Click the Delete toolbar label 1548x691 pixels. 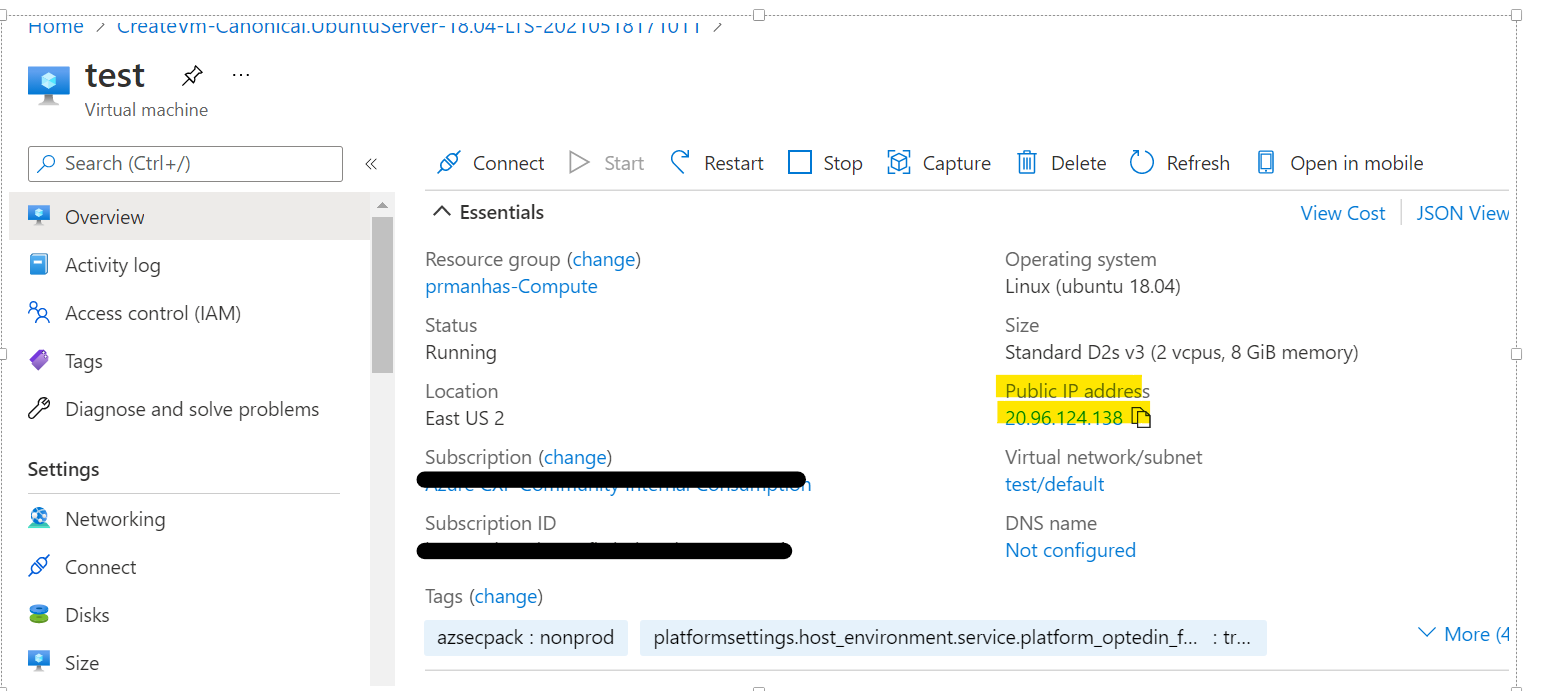tap(1078, 163)
